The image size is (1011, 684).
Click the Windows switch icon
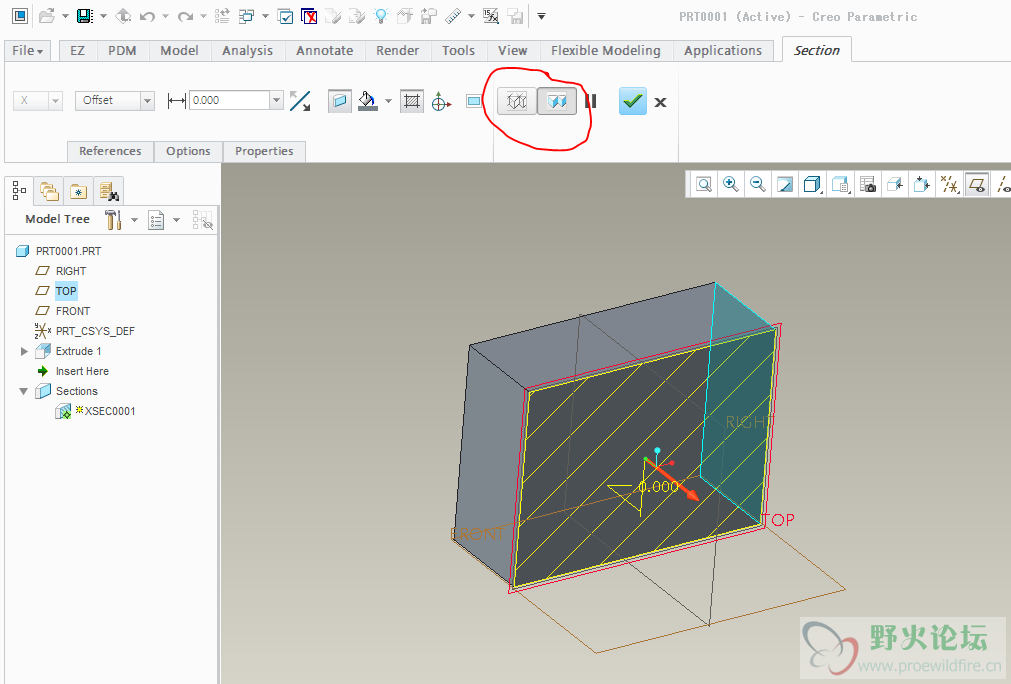(x=246, y=16)
